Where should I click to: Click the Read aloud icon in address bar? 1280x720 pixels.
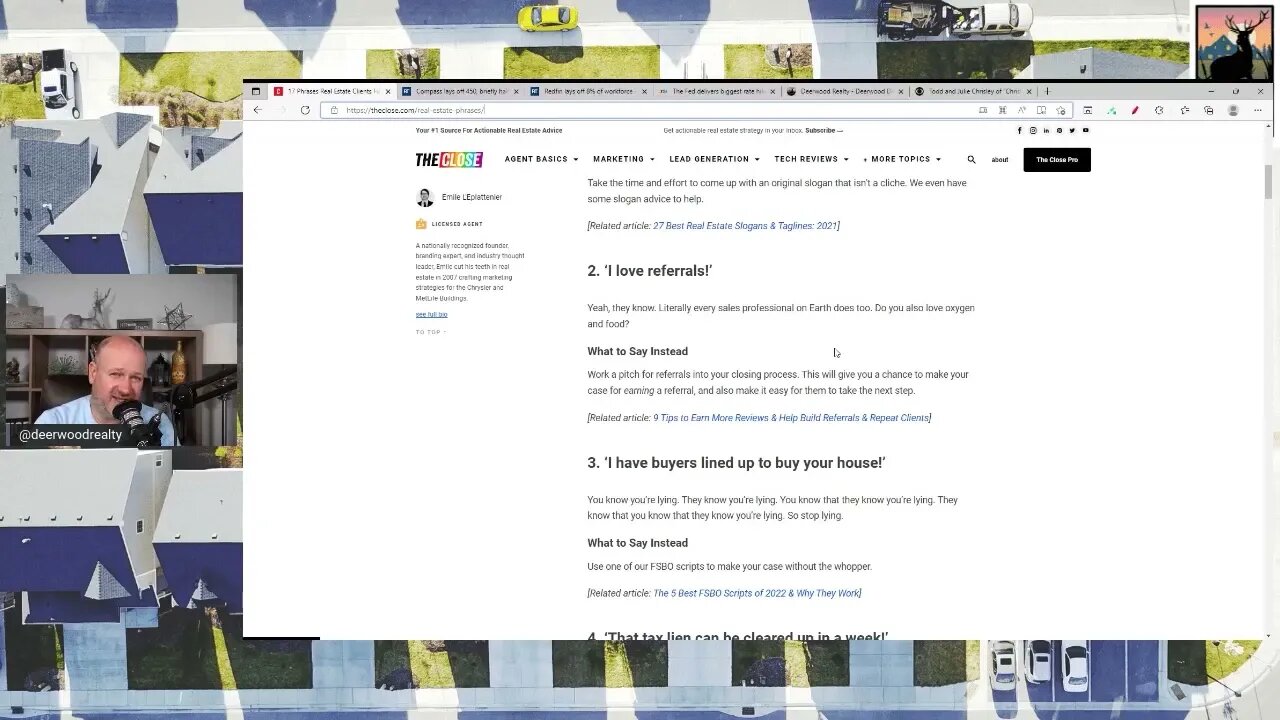[1021, 110]
